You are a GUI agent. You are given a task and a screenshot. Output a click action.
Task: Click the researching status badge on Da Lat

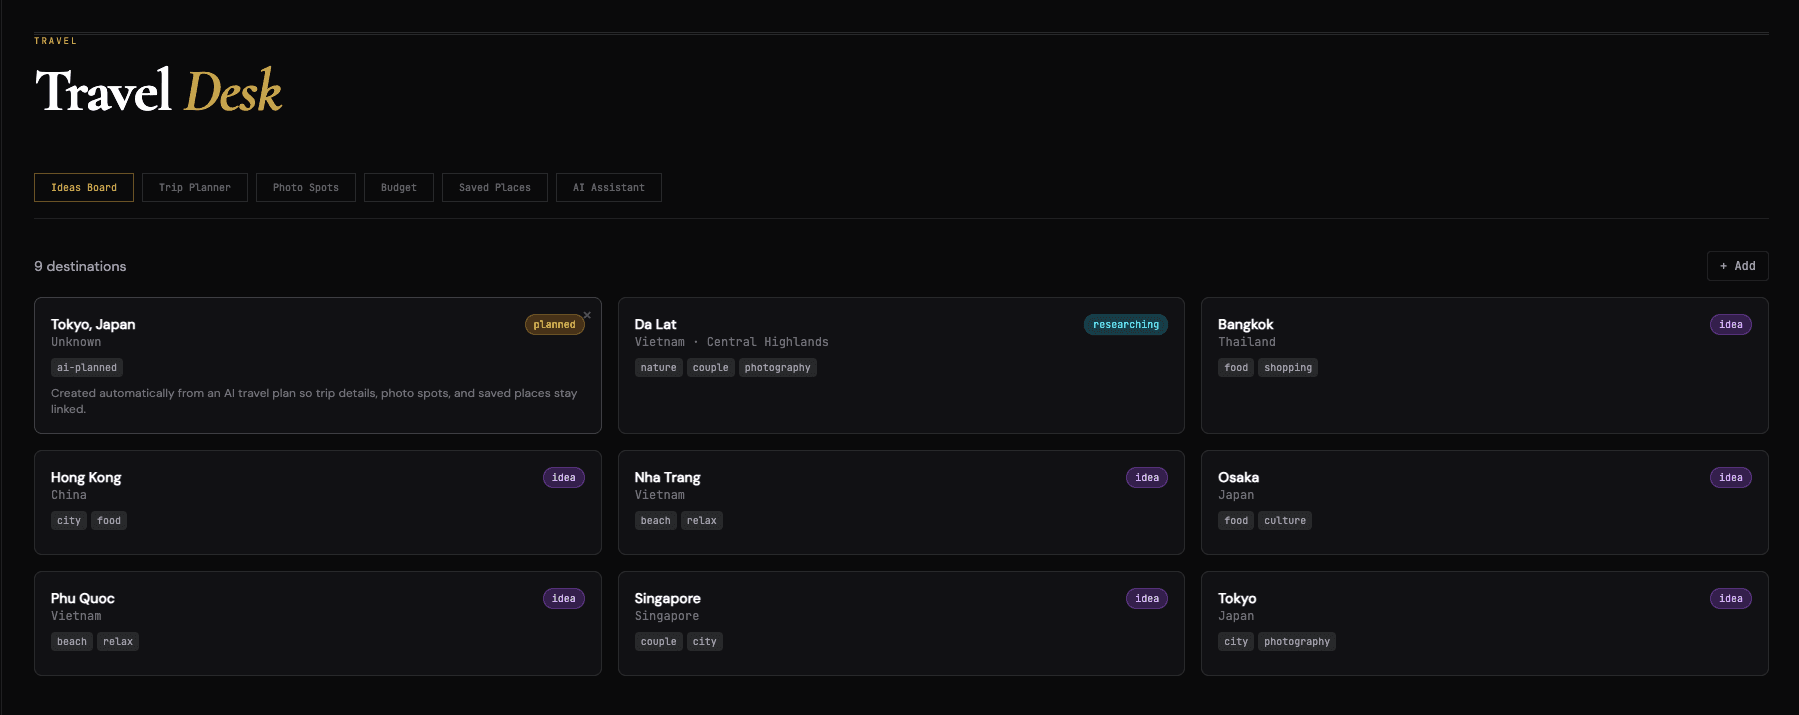click(x=1126, y=324)
